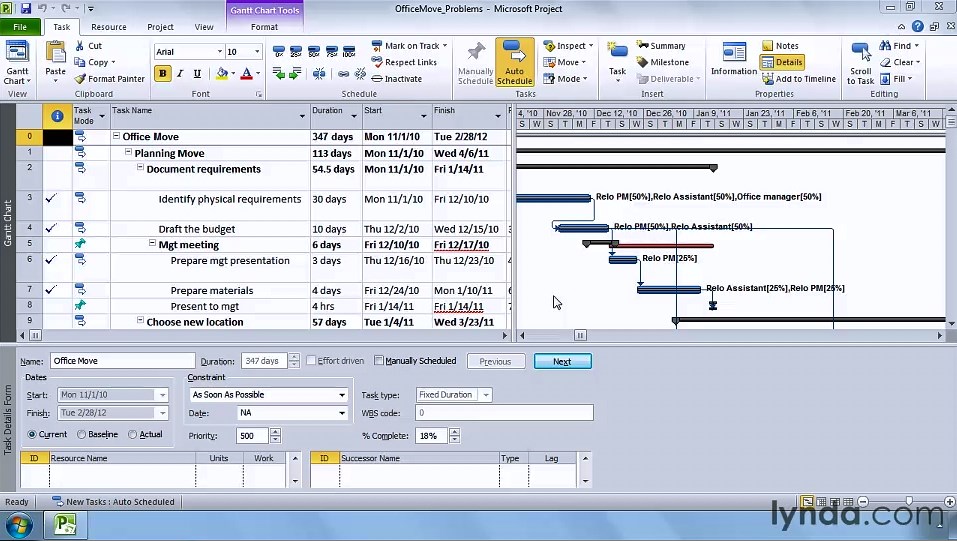
Task: Open the Constraint type dropdown
Action: [x=342, y=395]
